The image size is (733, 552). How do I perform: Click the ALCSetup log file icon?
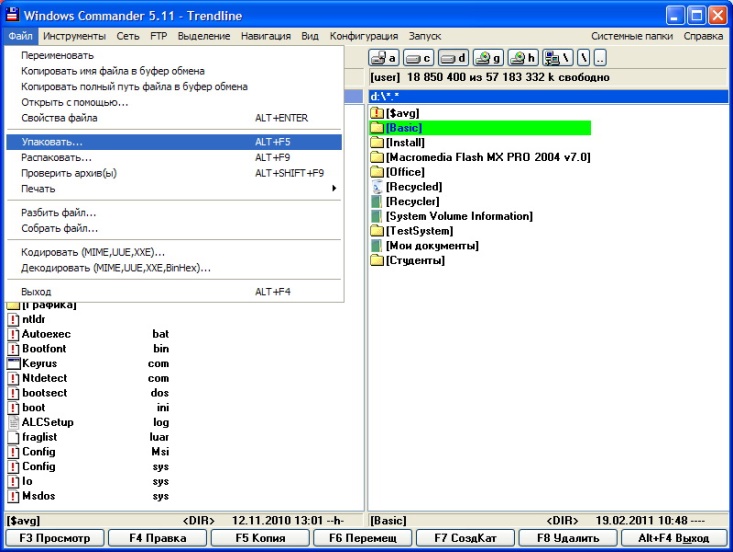14,422
